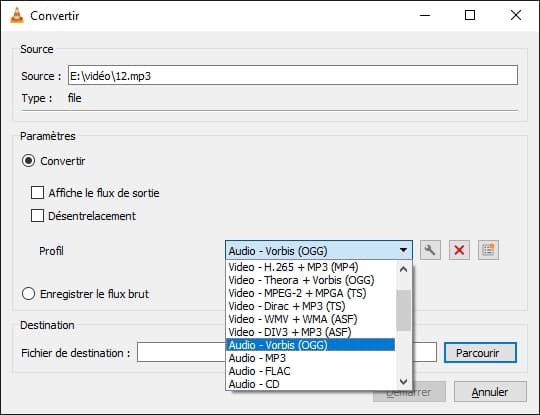The image size is (540, 415).
Task: Minimize the Convertir window
Action: tap(425, 15)
